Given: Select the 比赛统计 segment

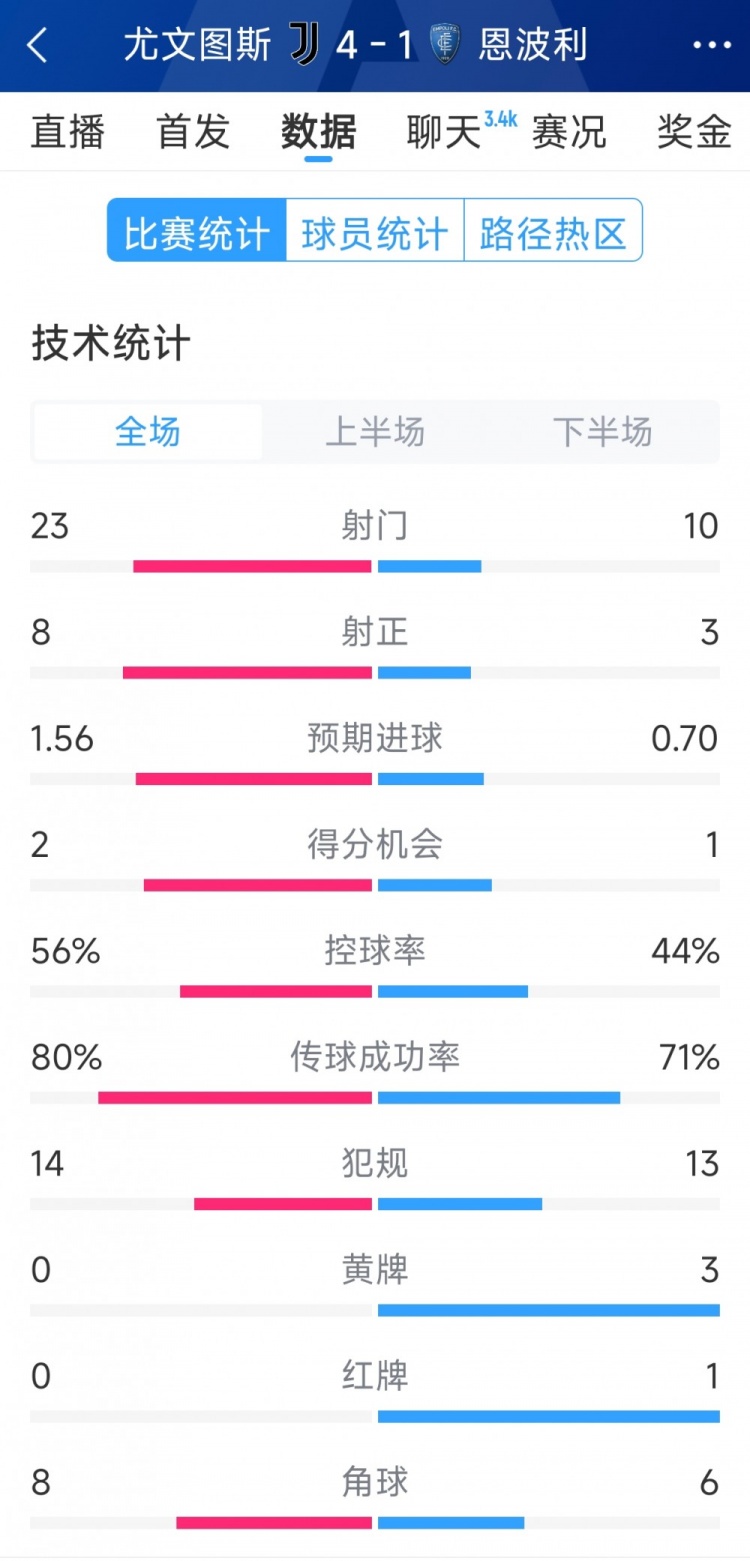Looking at the screenshot, I should coord(197,231).
